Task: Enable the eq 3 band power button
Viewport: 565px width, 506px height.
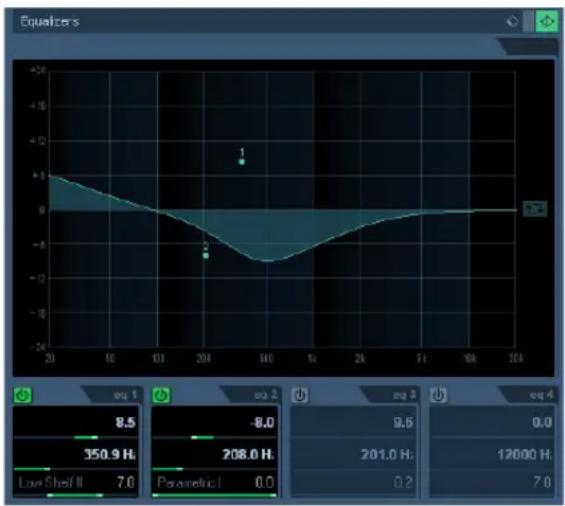Action: (300, 395)
